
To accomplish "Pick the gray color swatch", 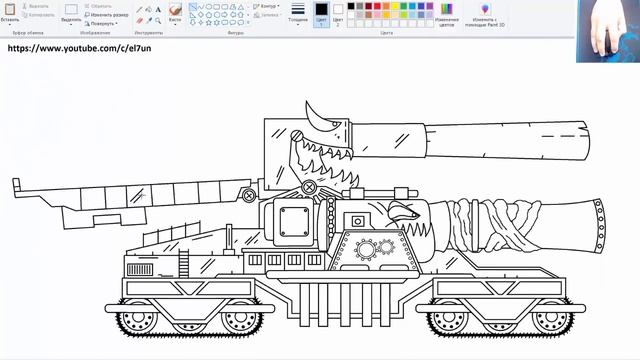I will click(360, 6).
